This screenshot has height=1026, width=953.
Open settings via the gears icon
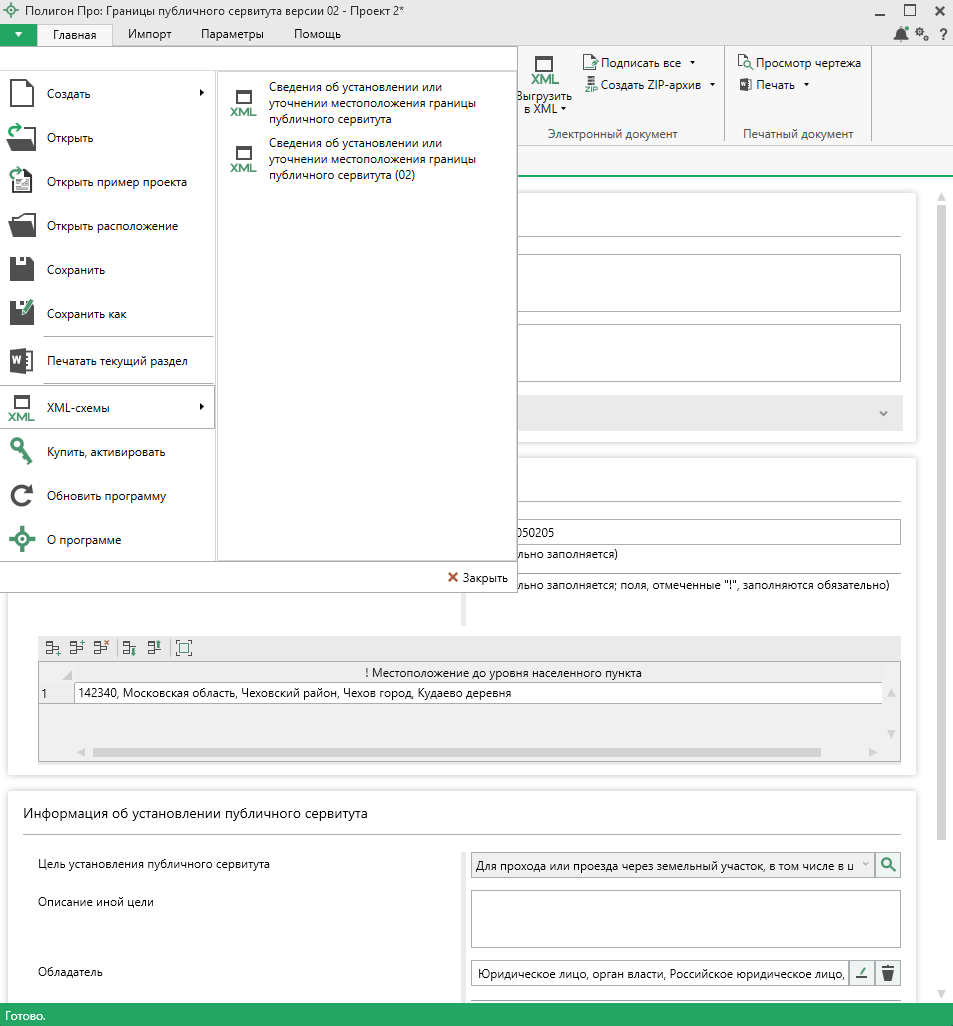pyautogui.click(x=922, y=34)
